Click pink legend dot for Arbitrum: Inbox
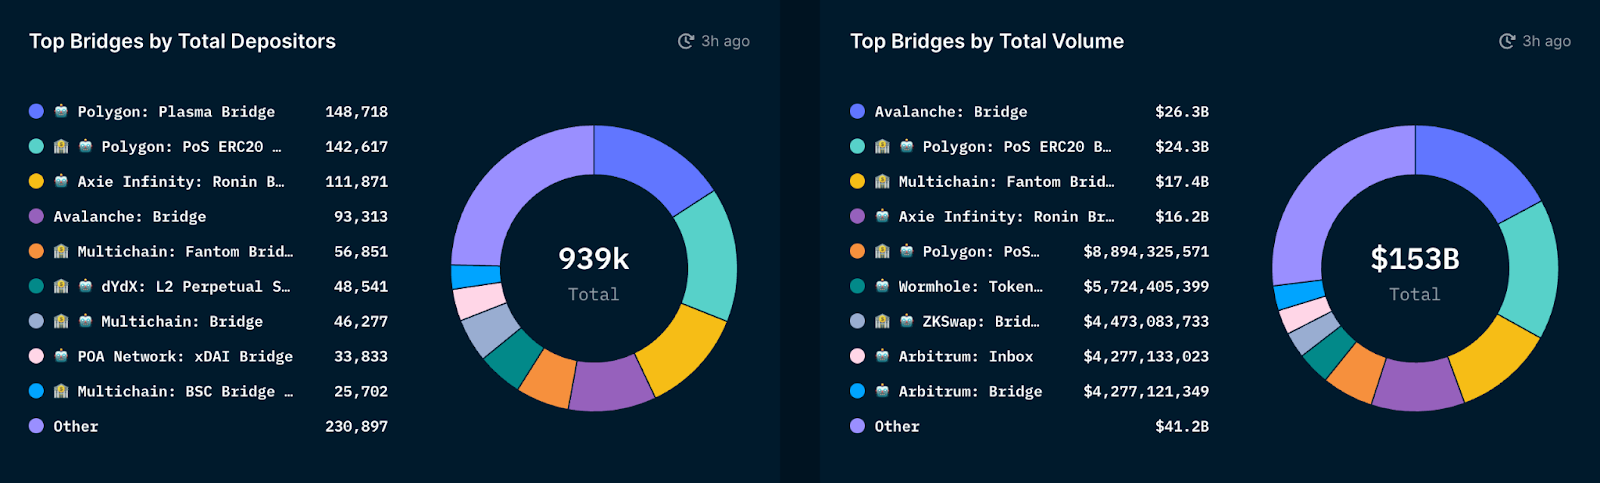 pos(857,356)
